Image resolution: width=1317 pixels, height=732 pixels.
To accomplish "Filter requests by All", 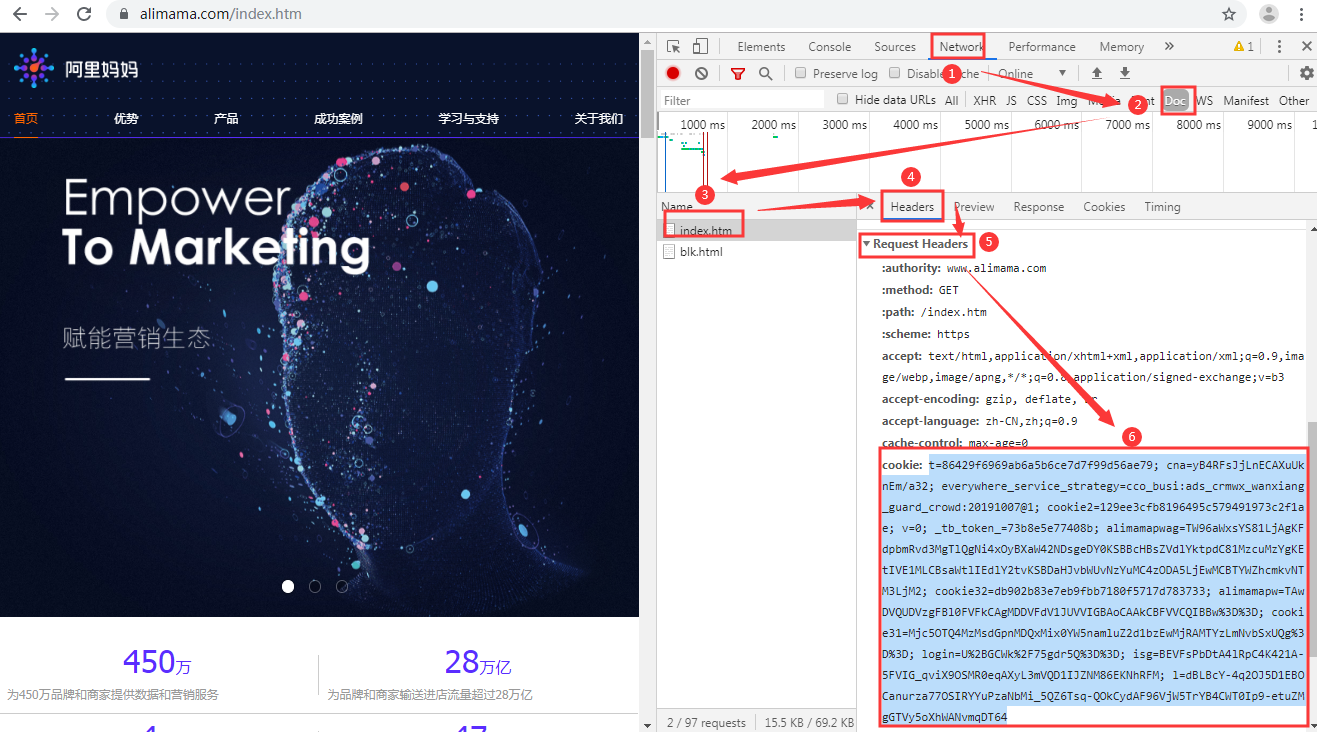I will point(951,100).
